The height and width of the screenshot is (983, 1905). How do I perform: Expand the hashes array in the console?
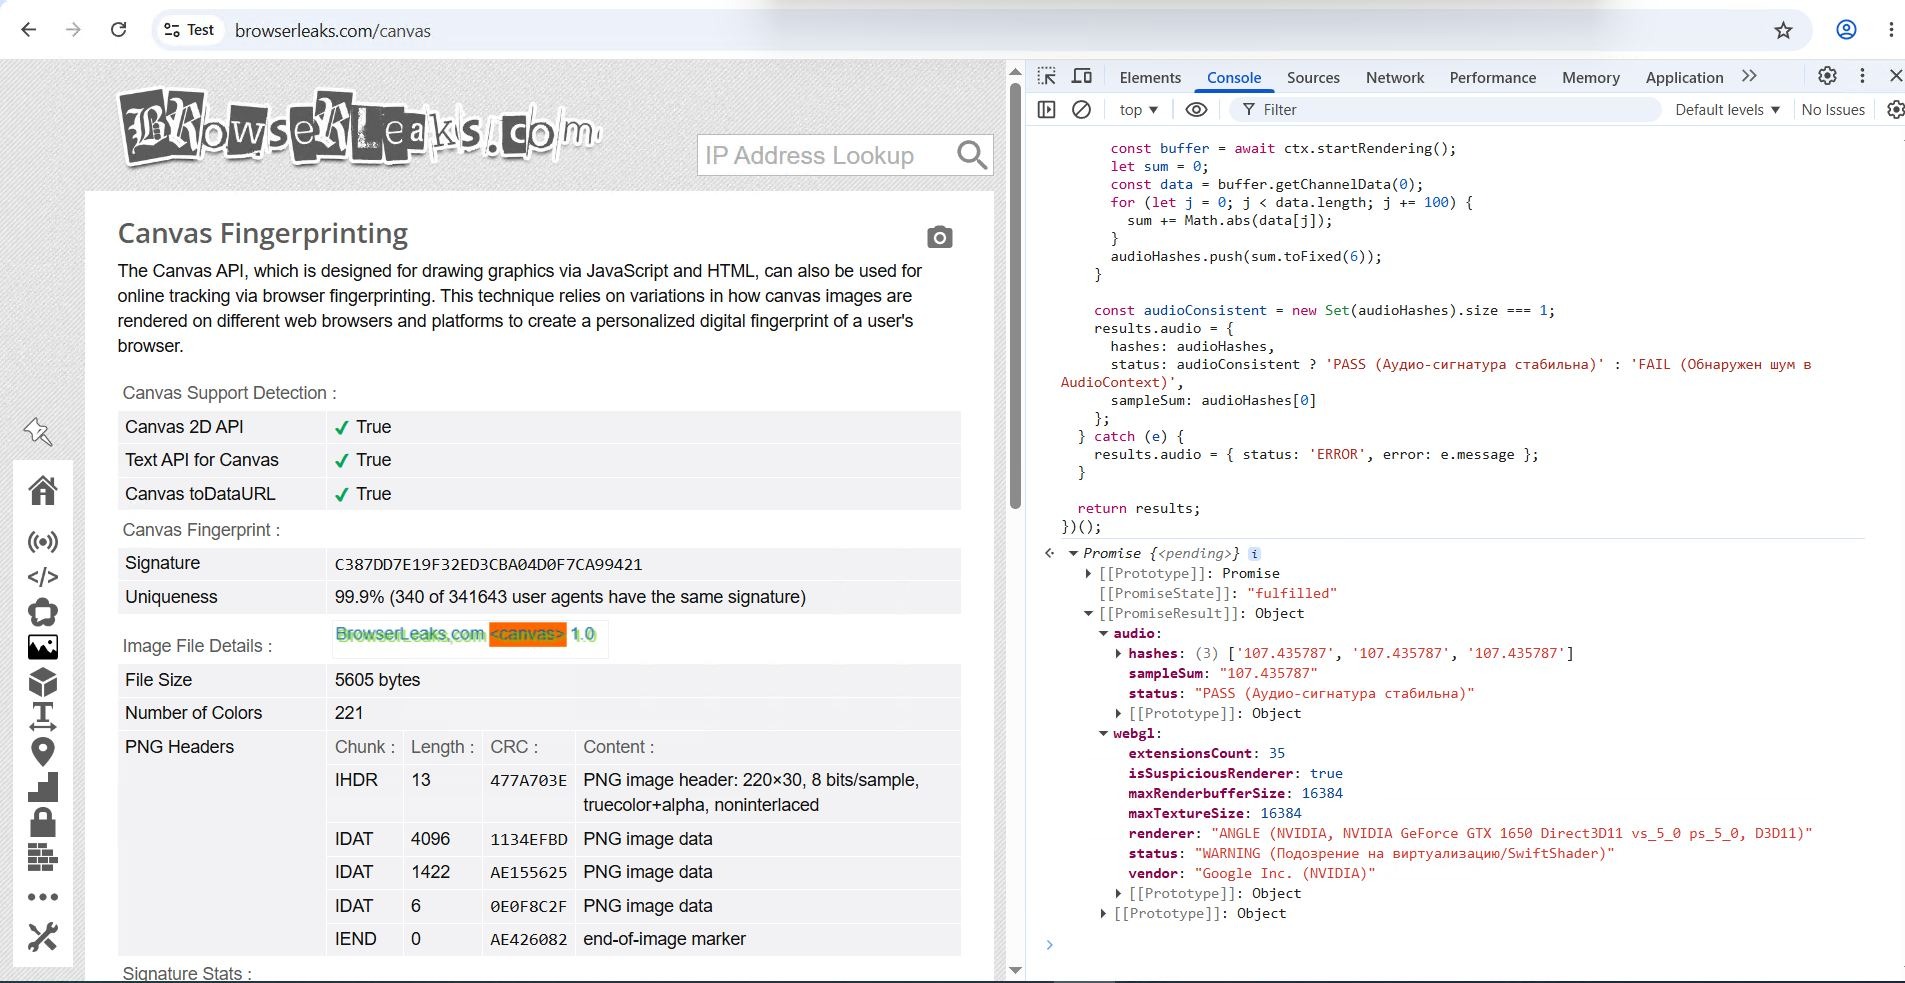1118,653
